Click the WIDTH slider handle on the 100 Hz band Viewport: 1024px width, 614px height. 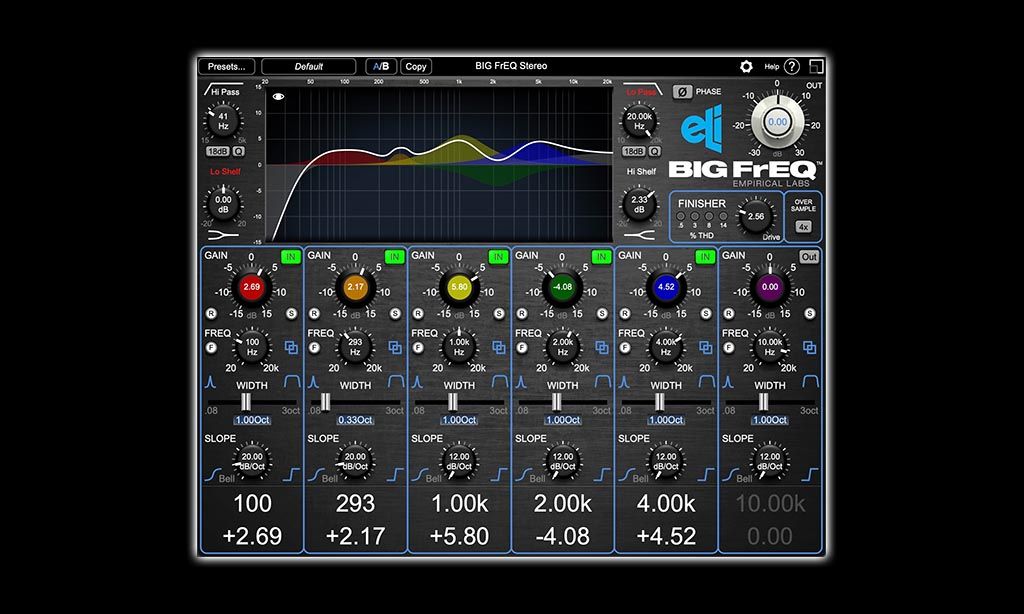coord(246,402)
